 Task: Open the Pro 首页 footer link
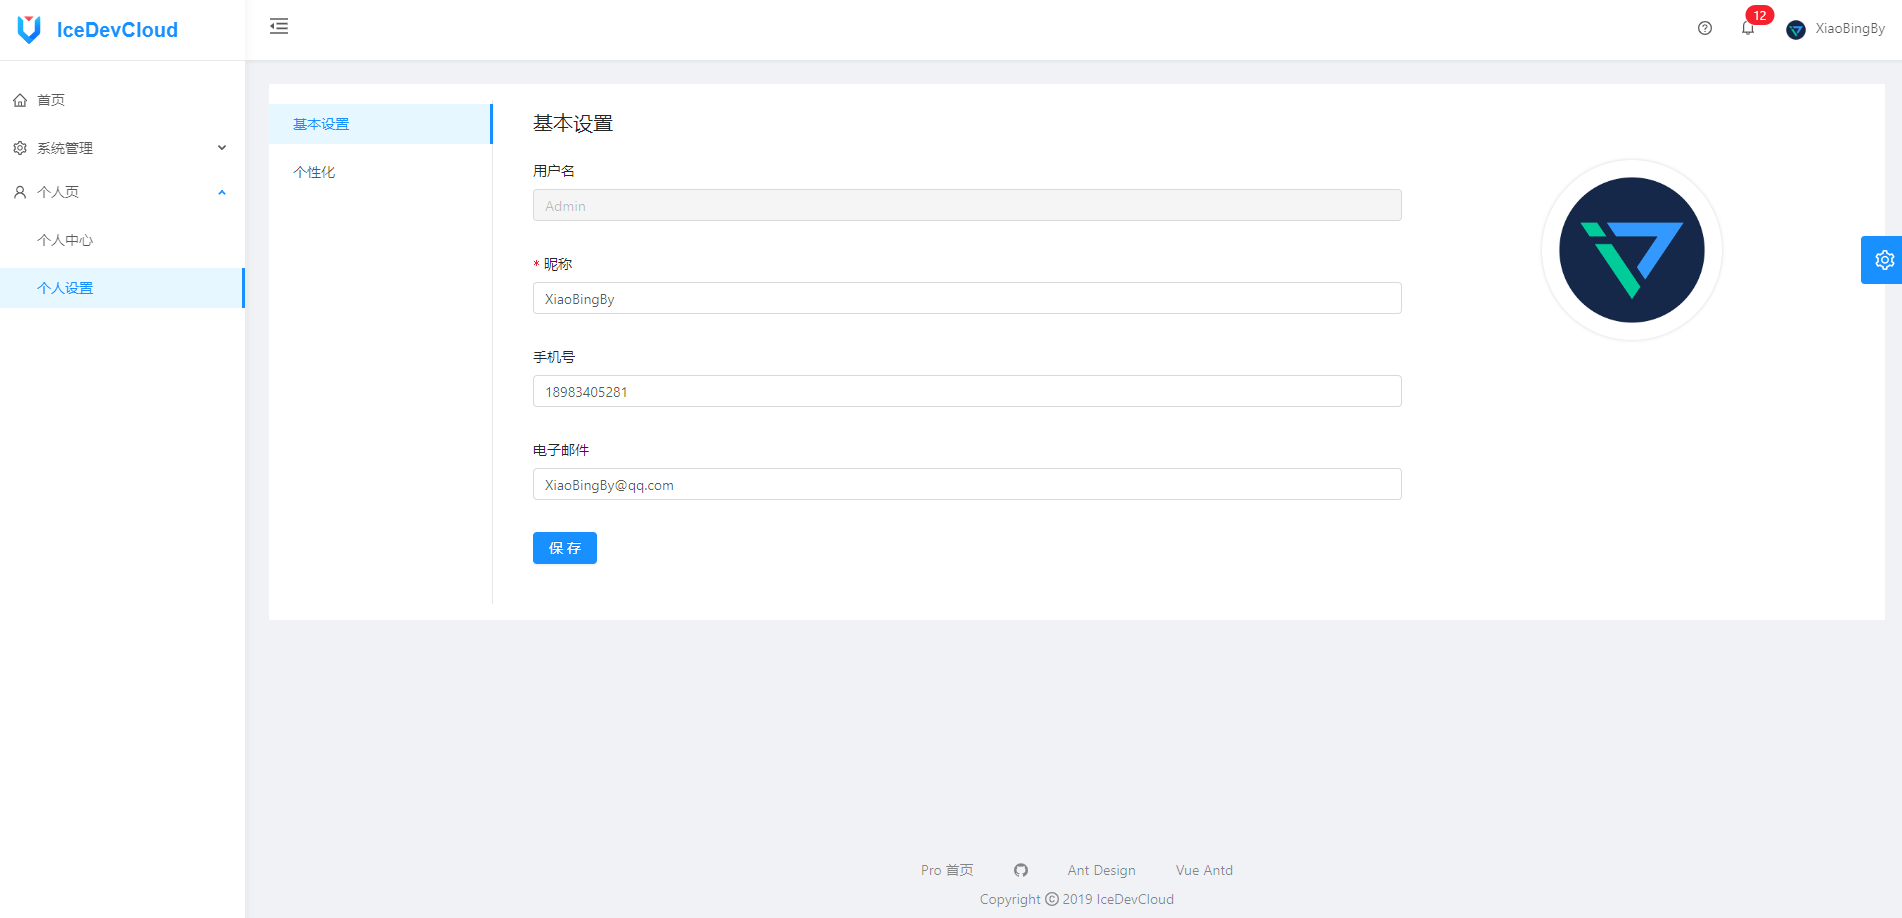click(x=947, y=870)
